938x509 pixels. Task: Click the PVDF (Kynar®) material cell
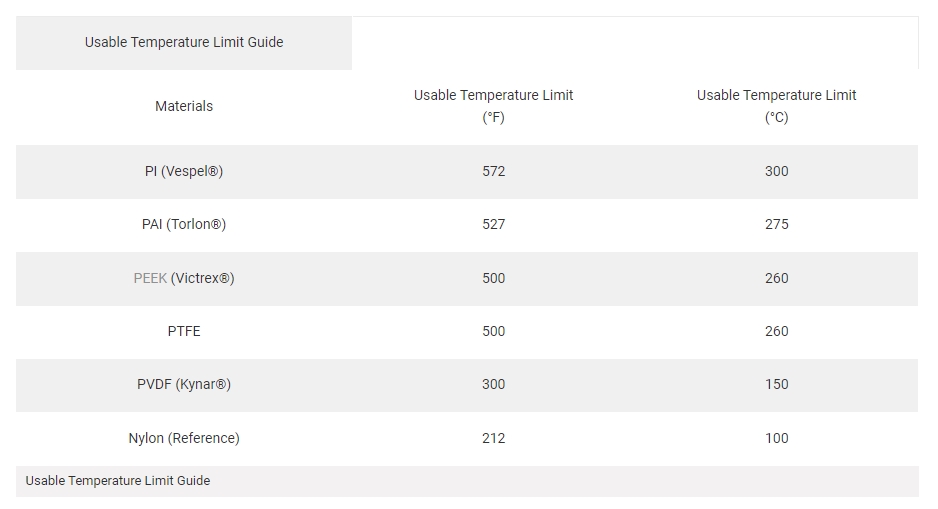pyautogui.click(x=184, y=385)
